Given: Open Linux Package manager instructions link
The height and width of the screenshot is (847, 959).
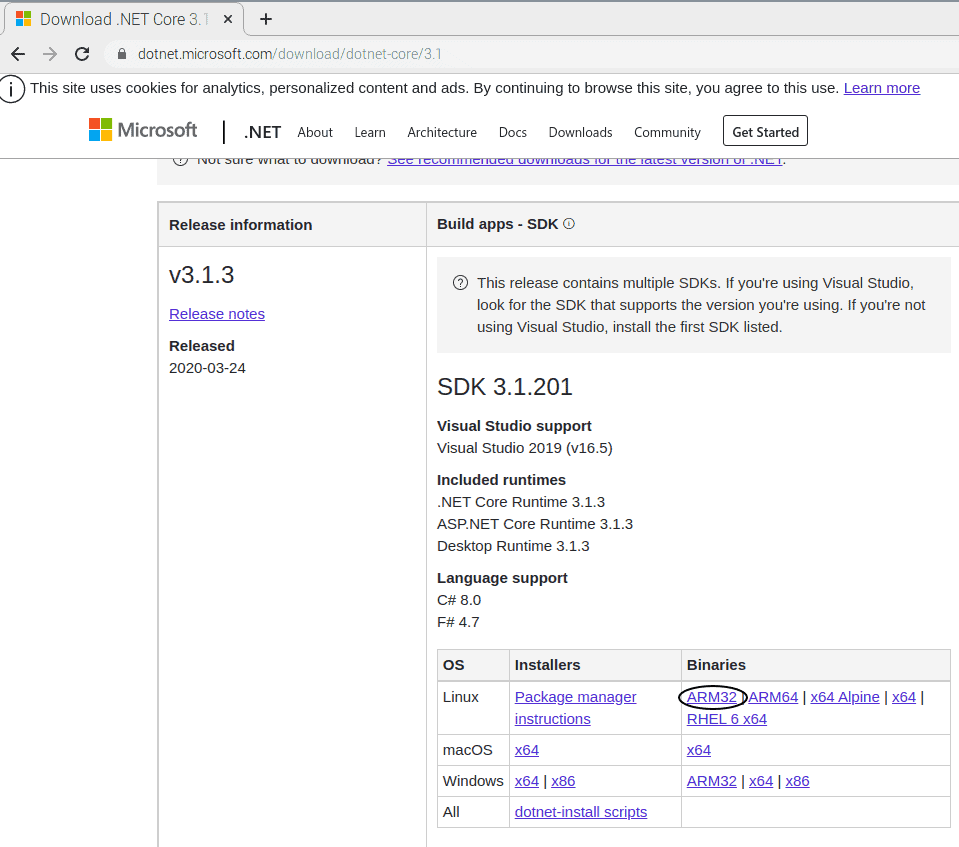Looking at the screenshot, I should click(x=576, y=708).
